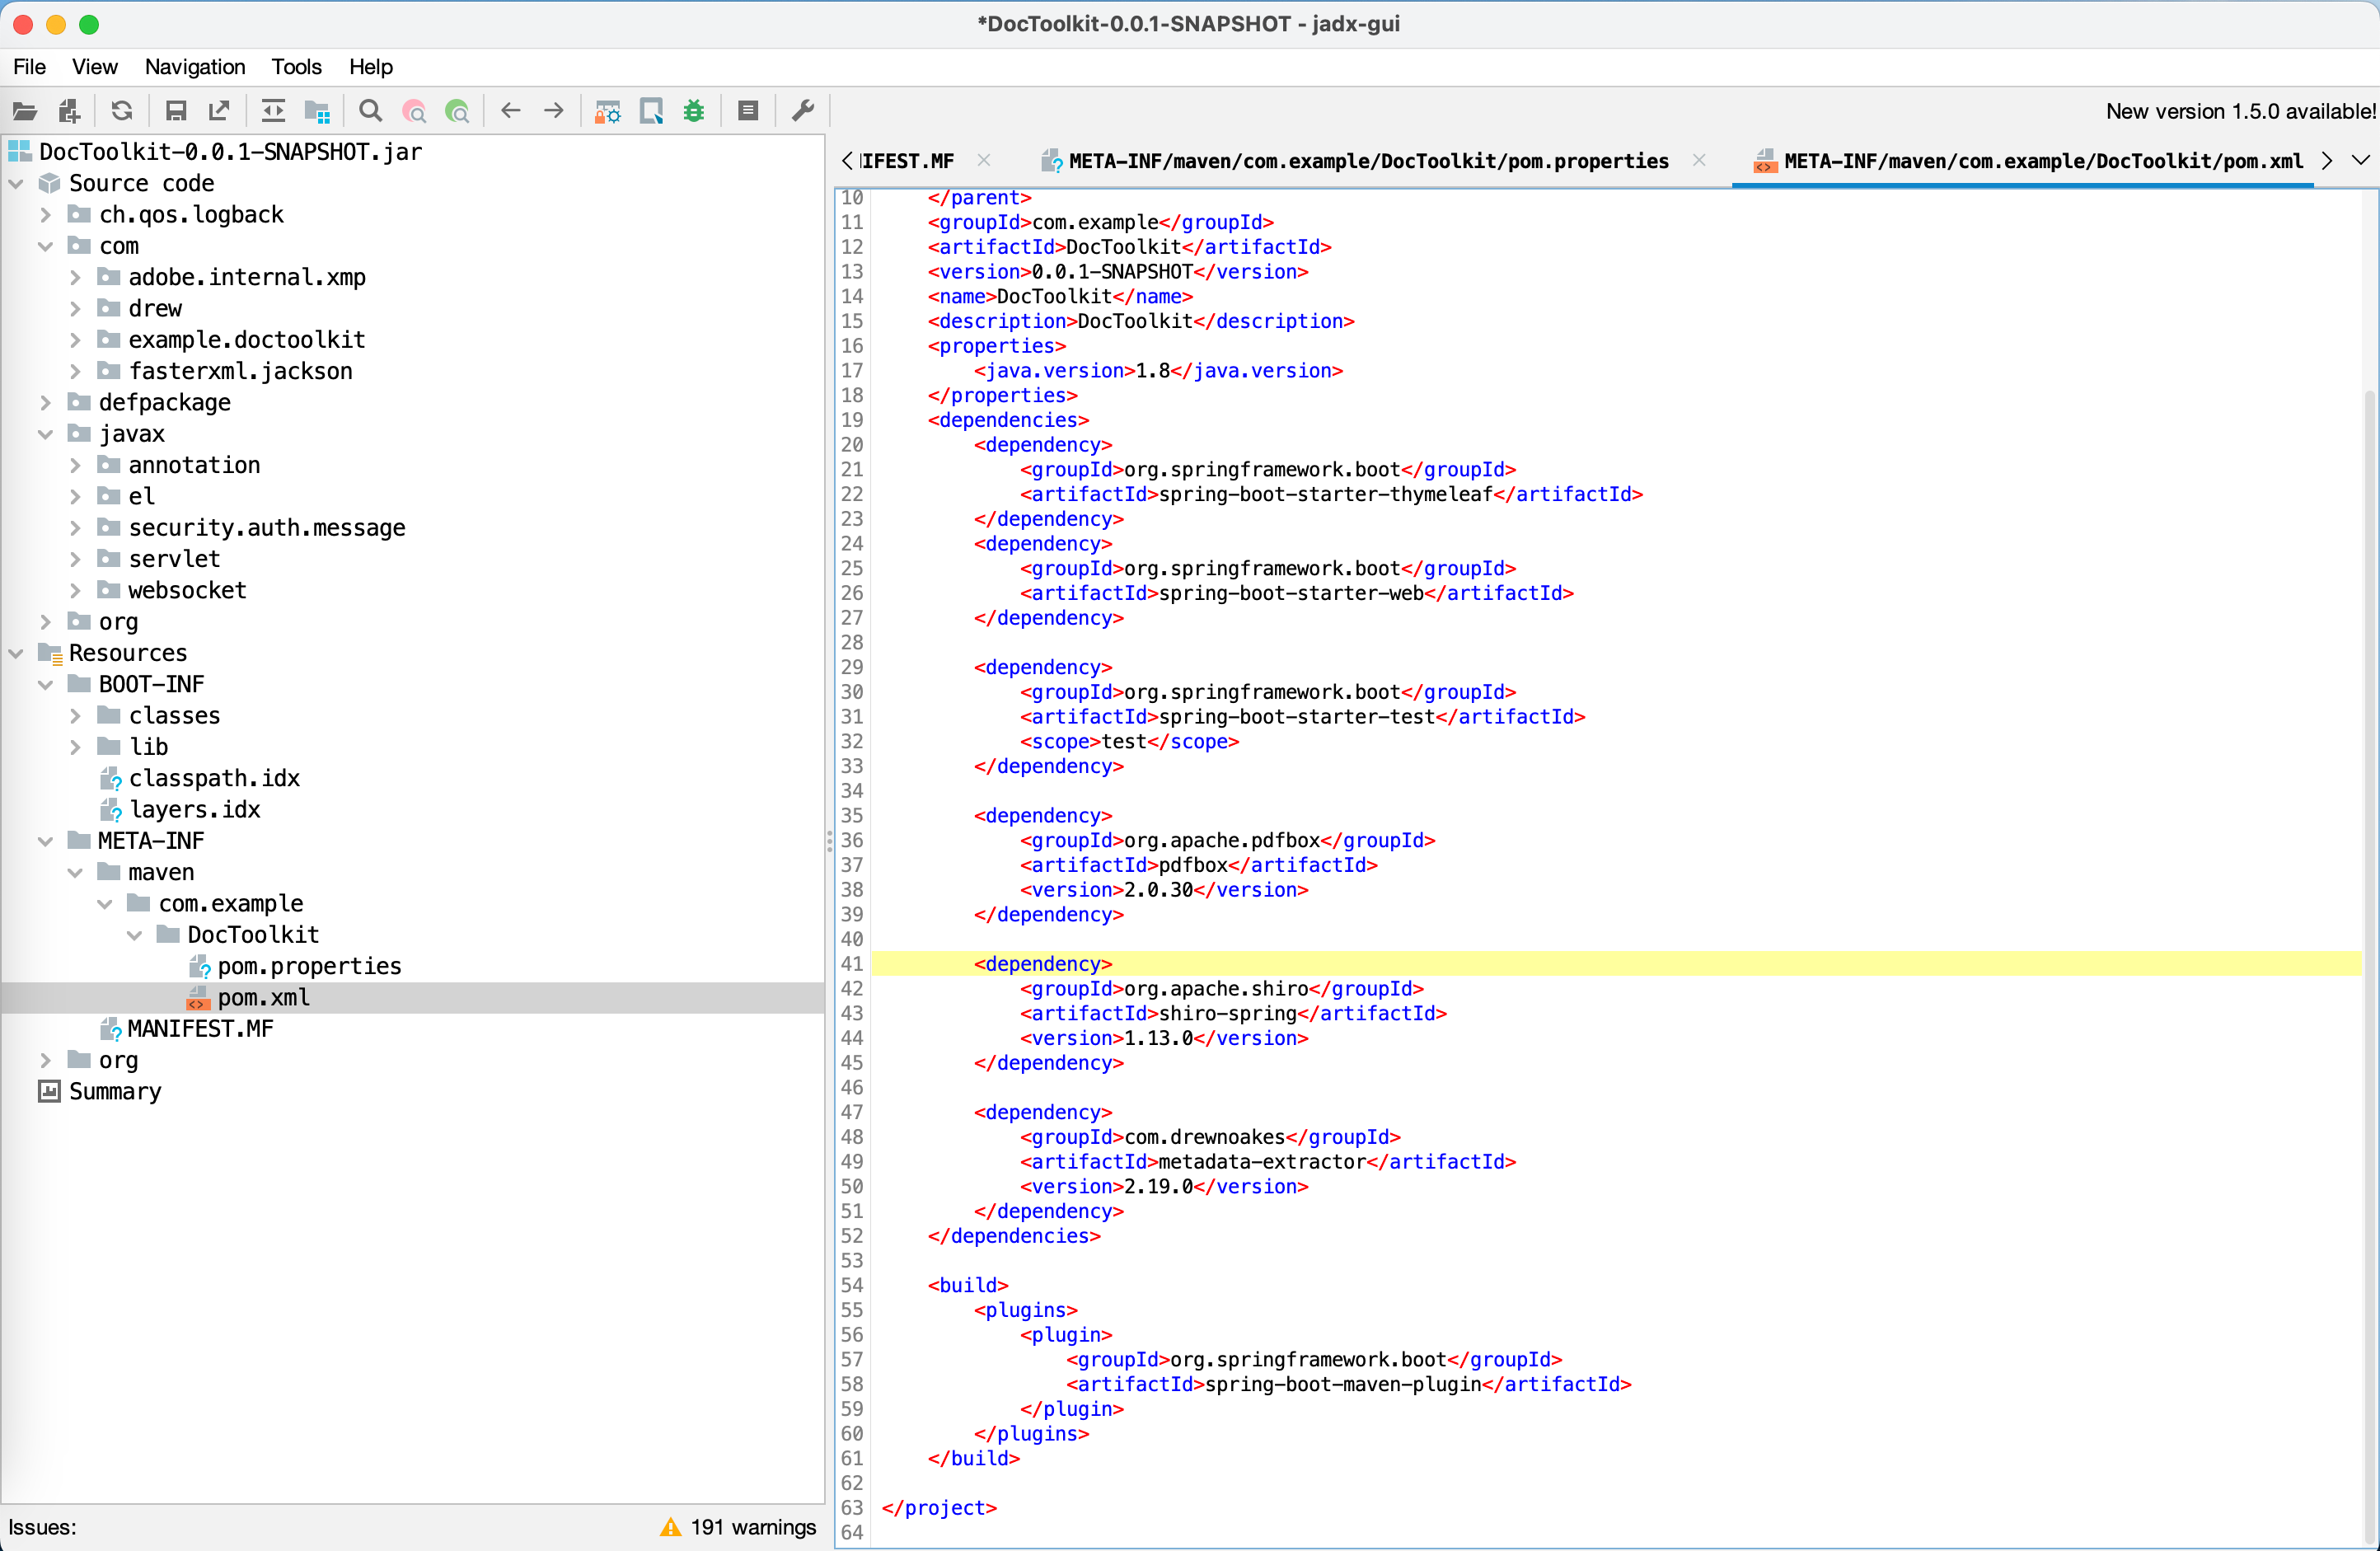Viewport: 2380px width, 1551px height.
Task: Collapse the javax package
Action: click(x=45, y=434)
